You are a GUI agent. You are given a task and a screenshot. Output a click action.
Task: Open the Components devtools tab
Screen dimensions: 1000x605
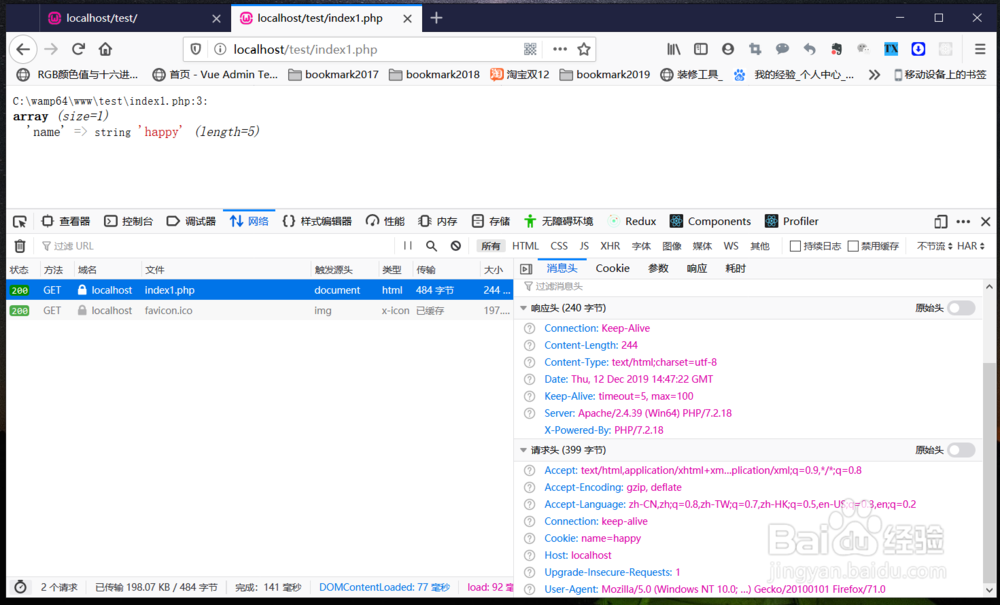coord(710,221)
